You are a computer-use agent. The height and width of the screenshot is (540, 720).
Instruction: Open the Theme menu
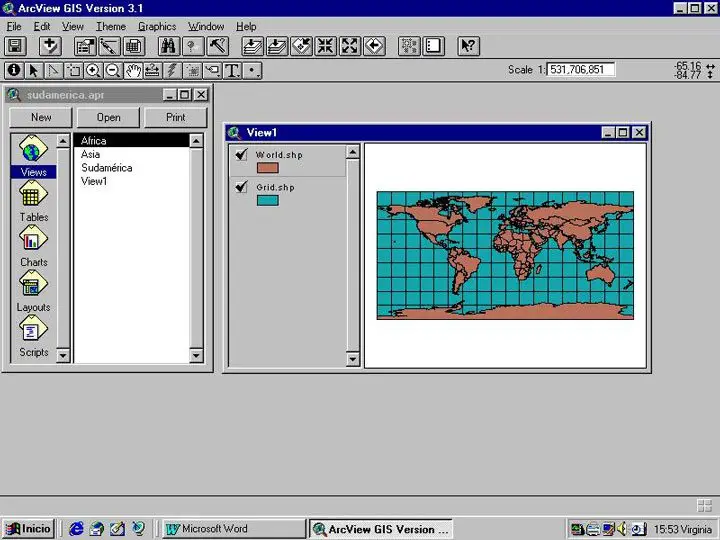click(110, 26)
